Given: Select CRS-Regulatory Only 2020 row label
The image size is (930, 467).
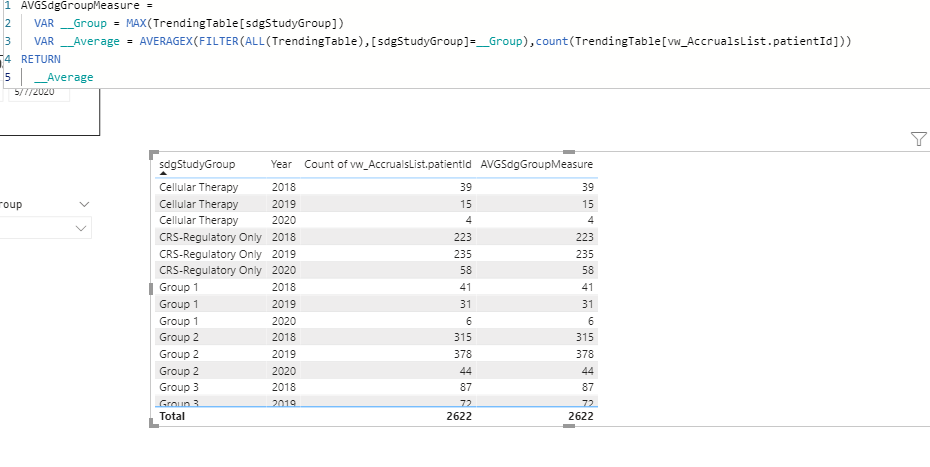Looking at the screenshot, I should [211, 270].
